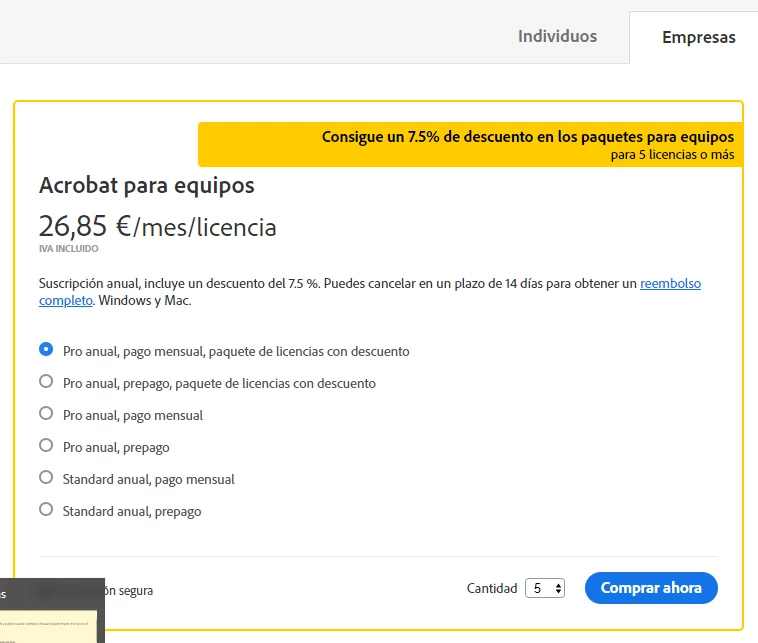Click the 'para 5 licencias o más' text
Image resolution: width=758 pixels, height=643 pixels.
click(x=672, y=155)
